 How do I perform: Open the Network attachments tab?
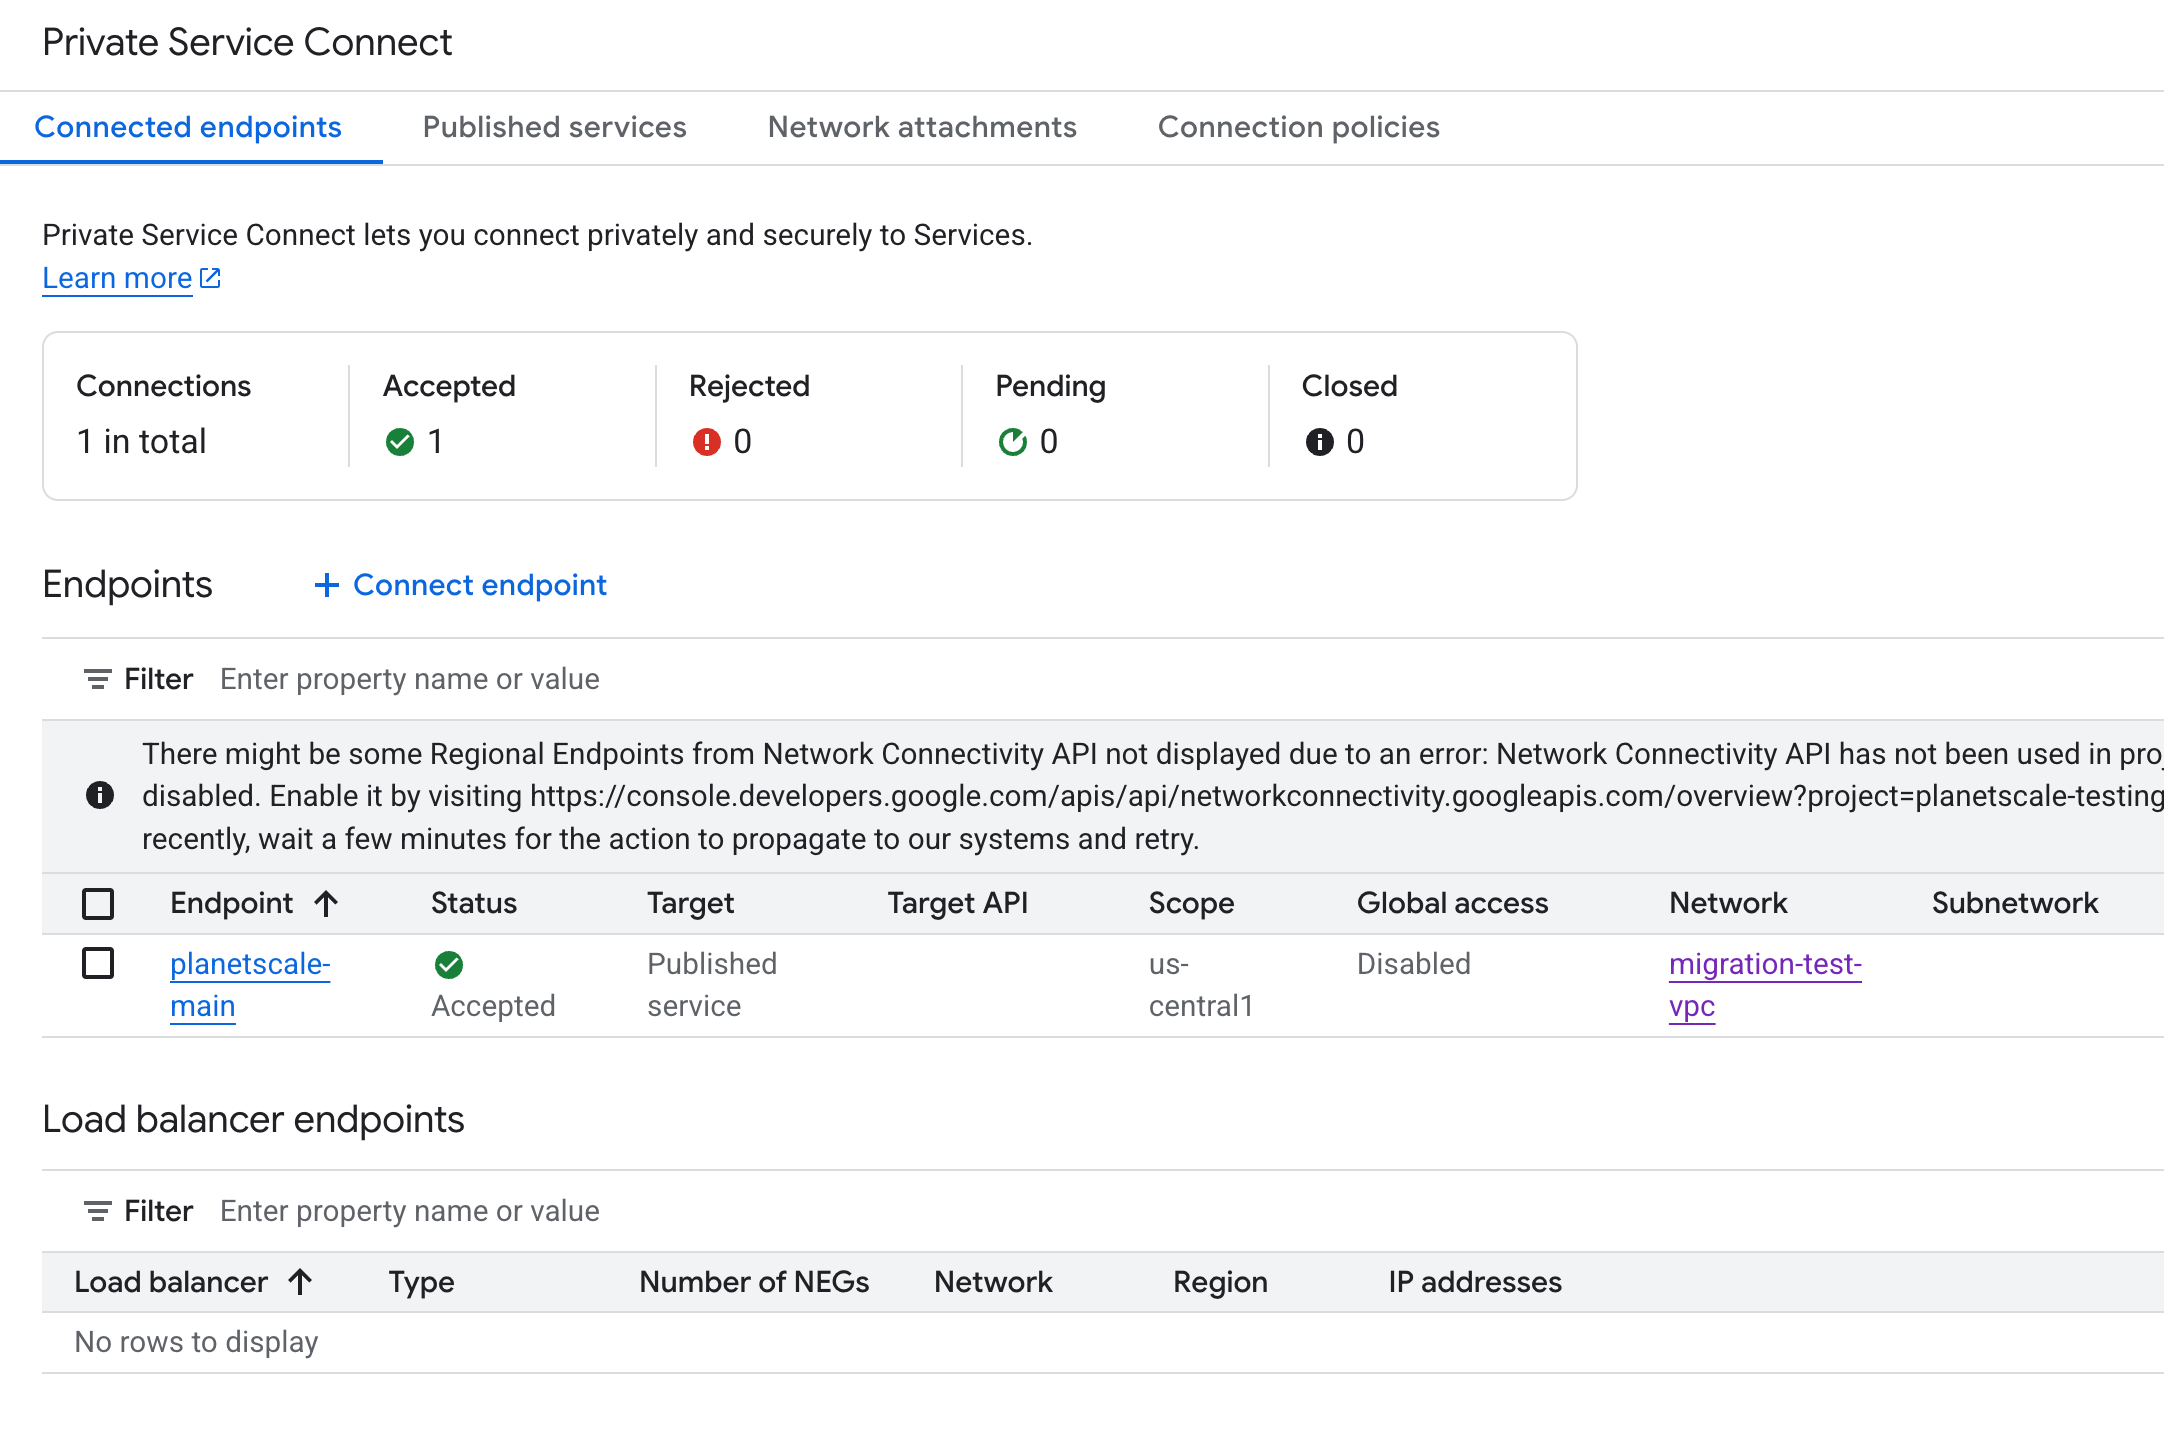pos(921,127)
